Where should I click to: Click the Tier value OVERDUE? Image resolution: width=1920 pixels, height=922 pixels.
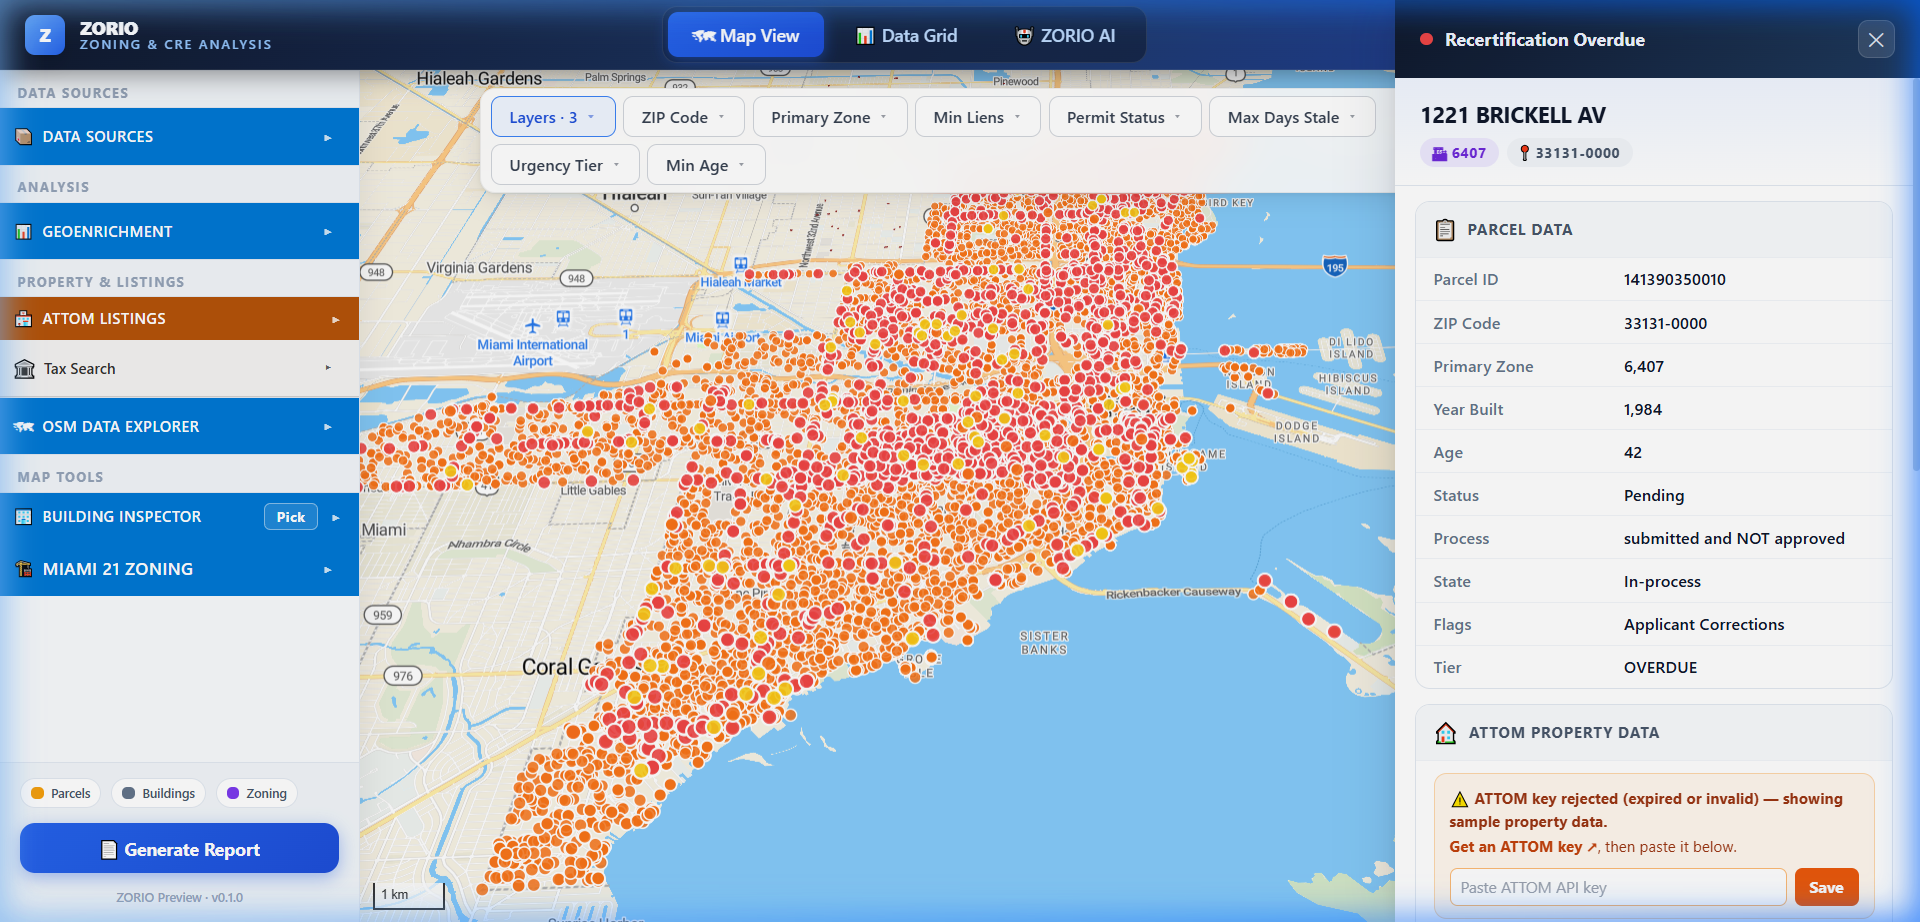(x=1660, y=668)
